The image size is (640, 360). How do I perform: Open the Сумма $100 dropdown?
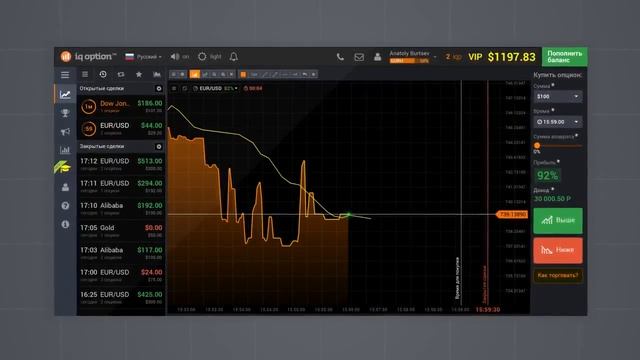pos(558,97)
